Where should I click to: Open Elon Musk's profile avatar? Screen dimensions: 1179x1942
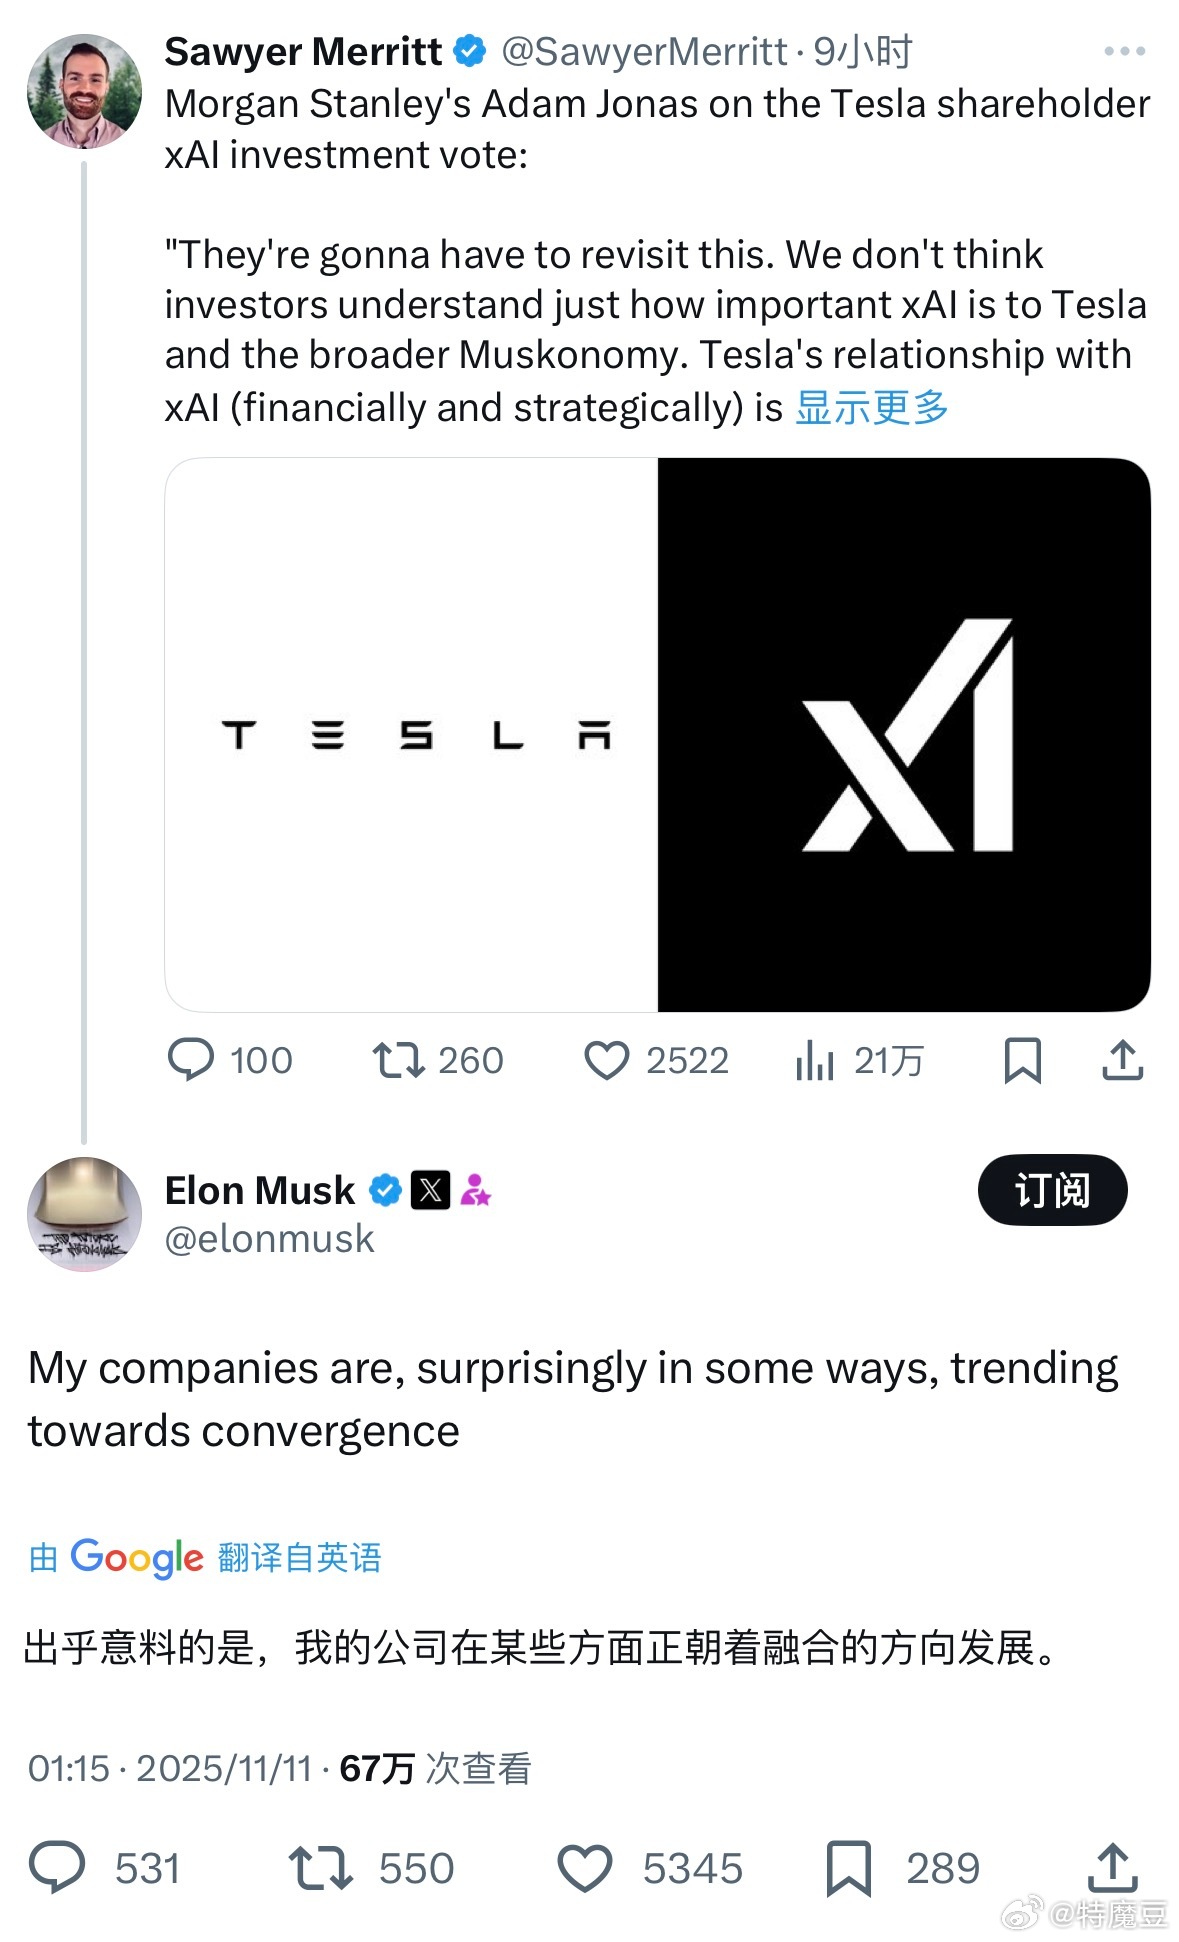(84, 1214)
